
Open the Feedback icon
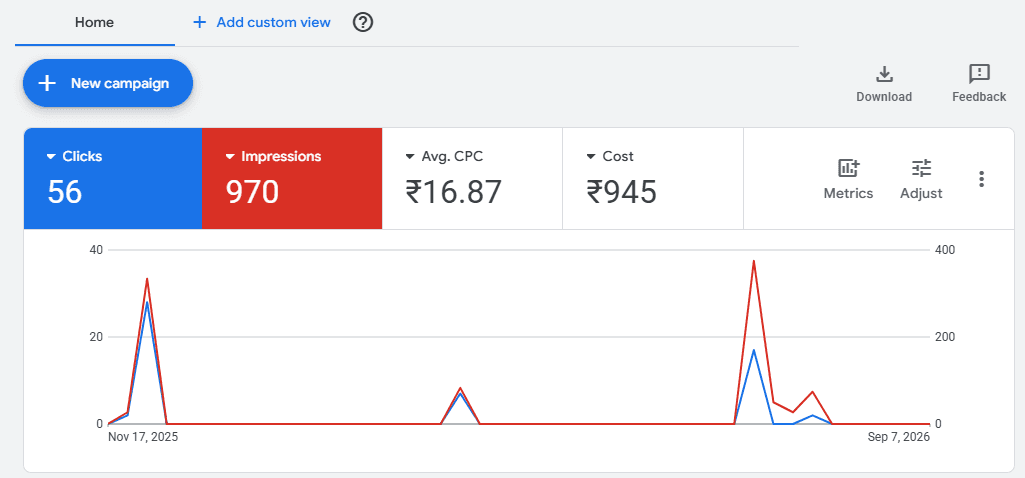[979, 75]
